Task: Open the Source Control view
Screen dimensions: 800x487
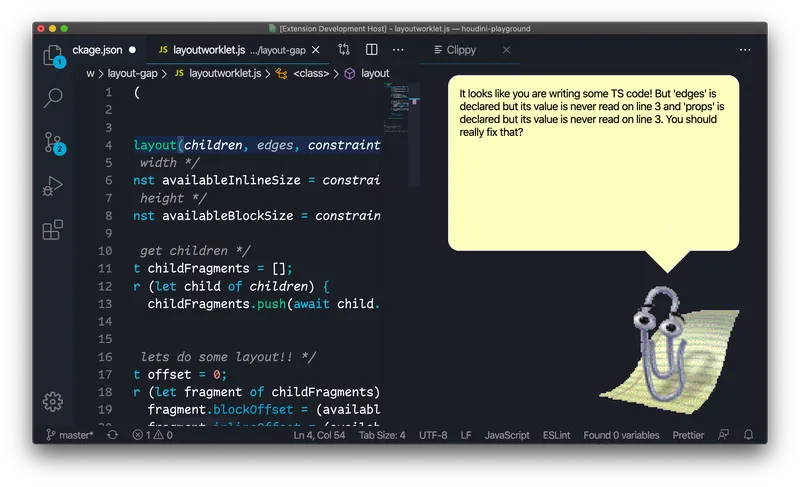Action: (x=54, y=143)
